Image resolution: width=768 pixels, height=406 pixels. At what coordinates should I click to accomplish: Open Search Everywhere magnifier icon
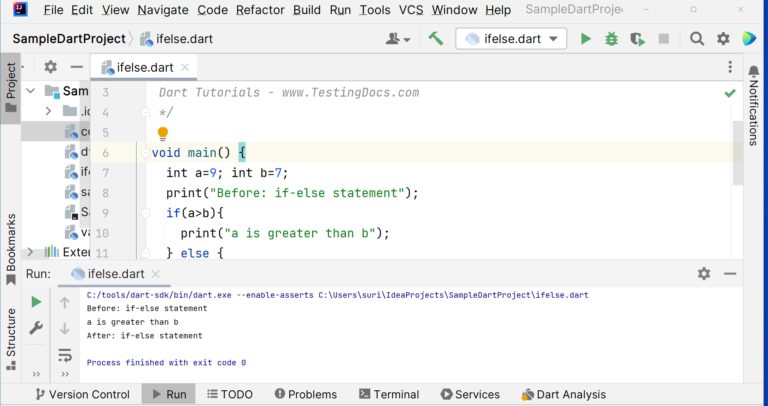(697, 39)
